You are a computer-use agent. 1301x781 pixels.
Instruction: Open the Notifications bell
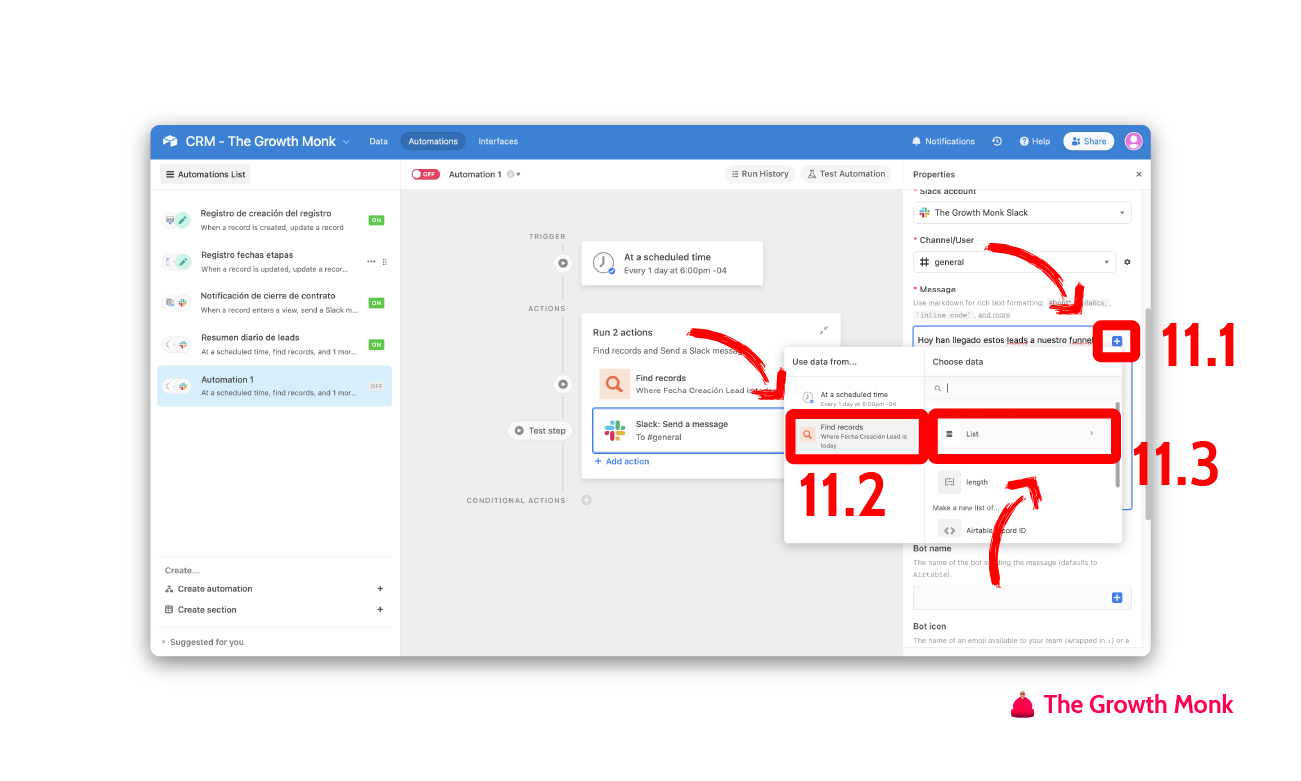[943, 141]
